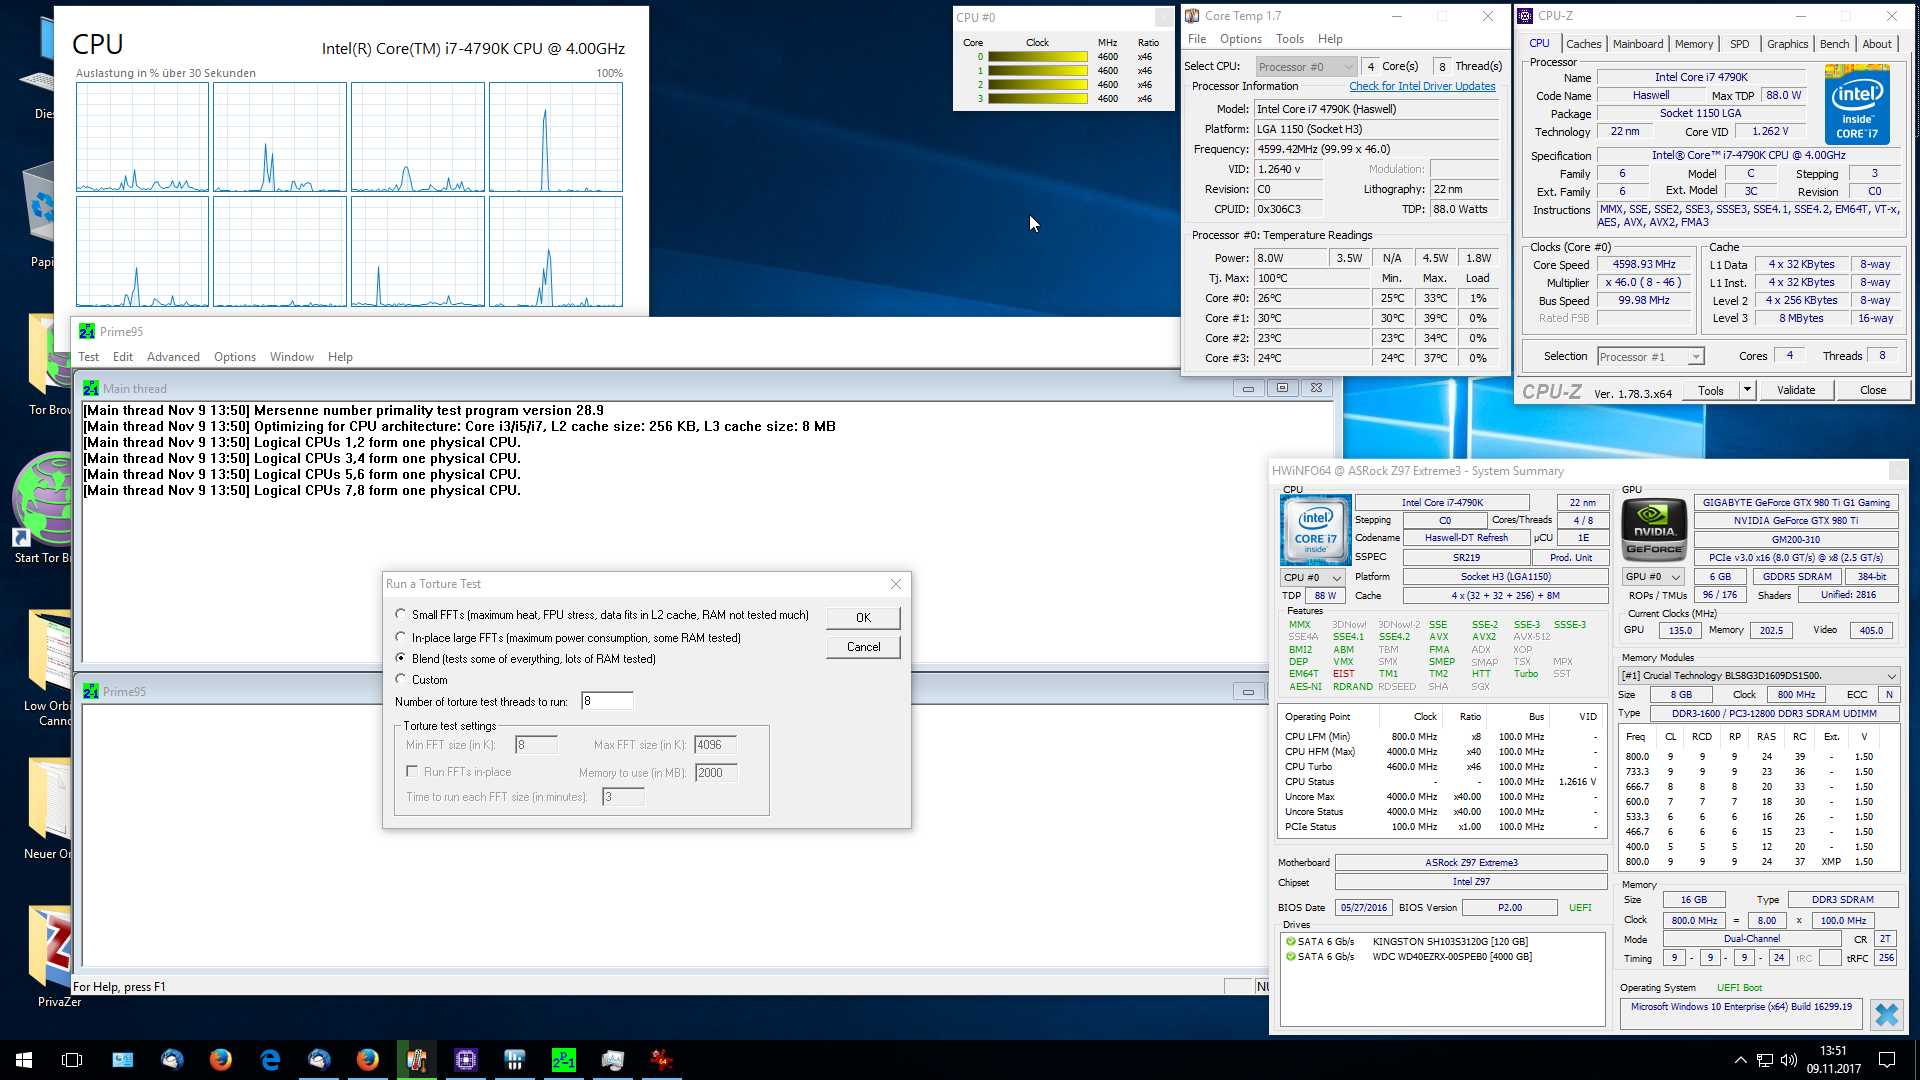Open the CPU-Z Tools dropdown arrow
This screenshot has width=1920, height=1080.
point(1747,390)
